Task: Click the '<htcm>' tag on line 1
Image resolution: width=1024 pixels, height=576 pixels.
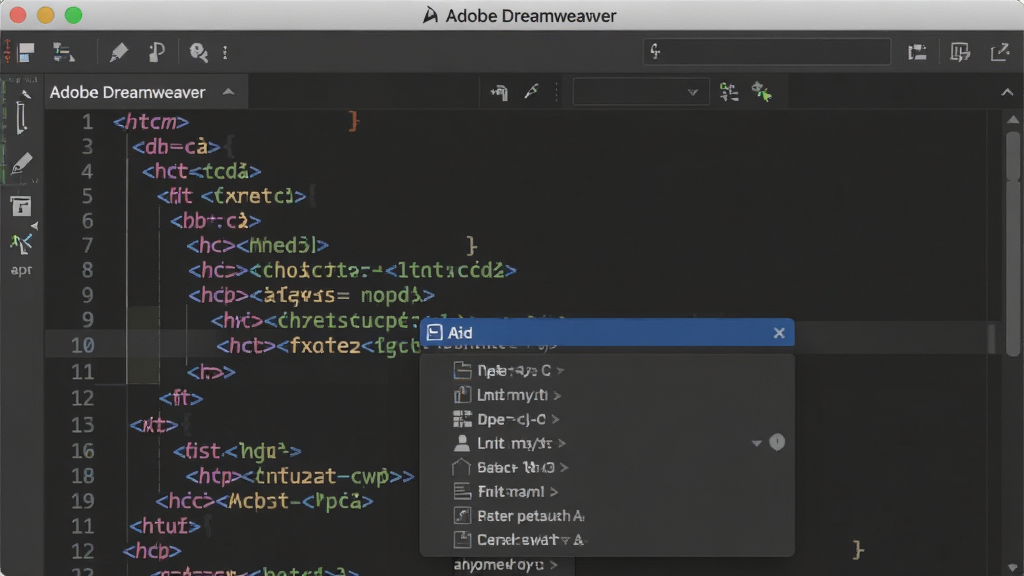Action: (151, 122)
